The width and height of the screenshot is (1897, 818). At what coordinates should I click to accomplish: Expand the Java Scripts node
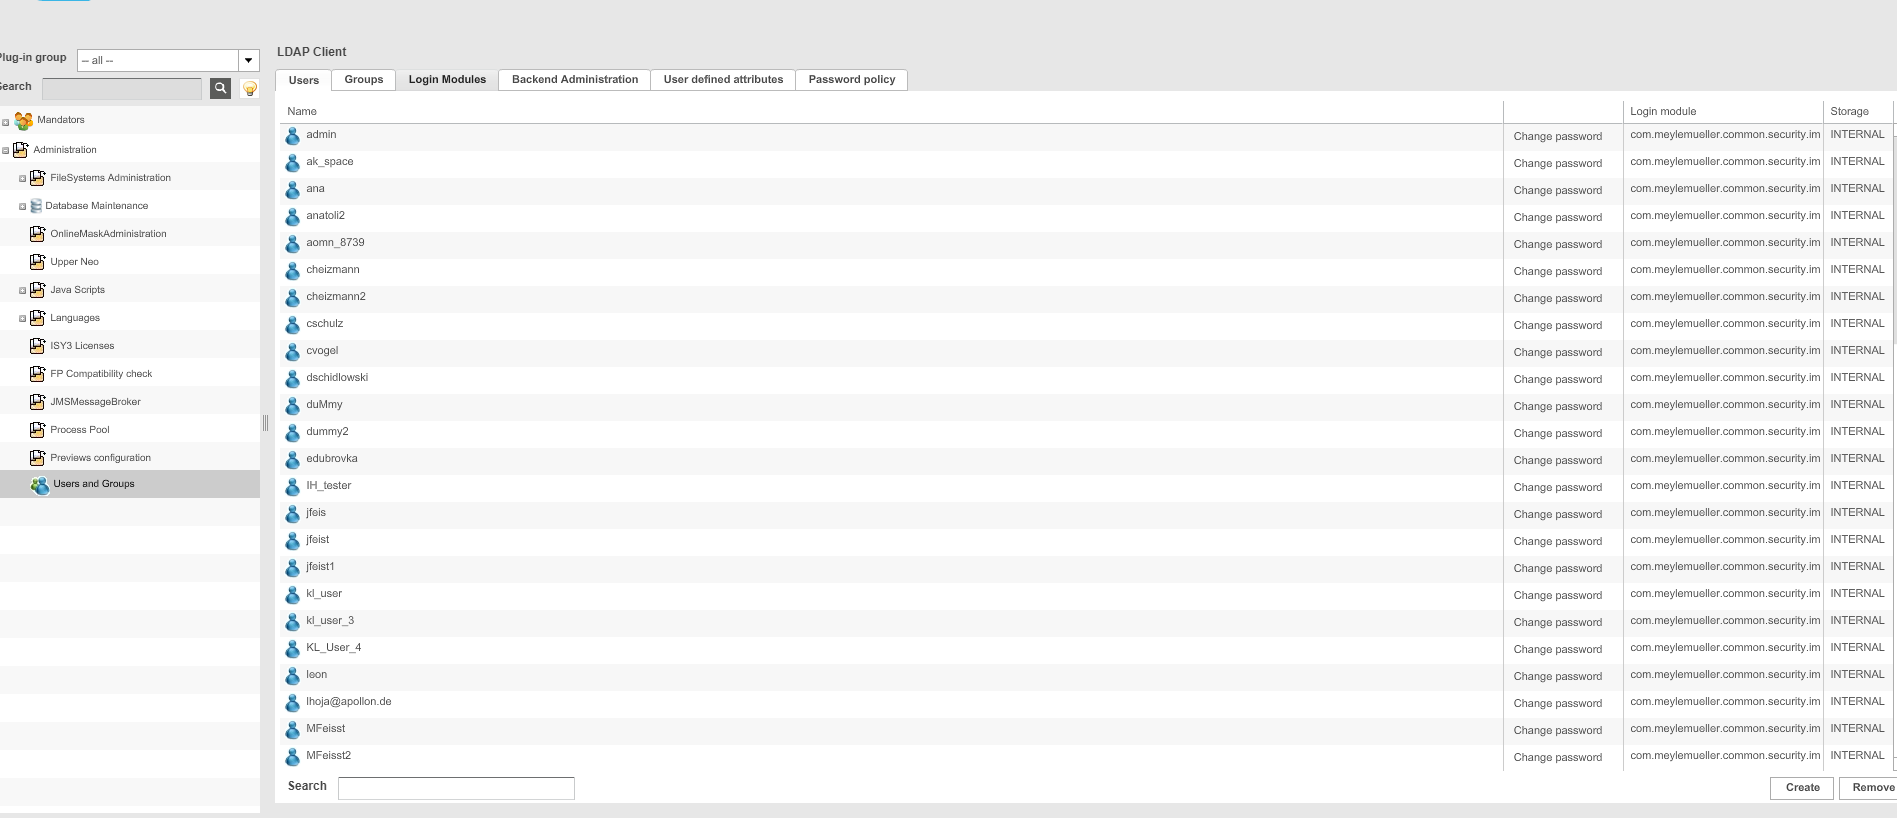[x=22, y=291]
